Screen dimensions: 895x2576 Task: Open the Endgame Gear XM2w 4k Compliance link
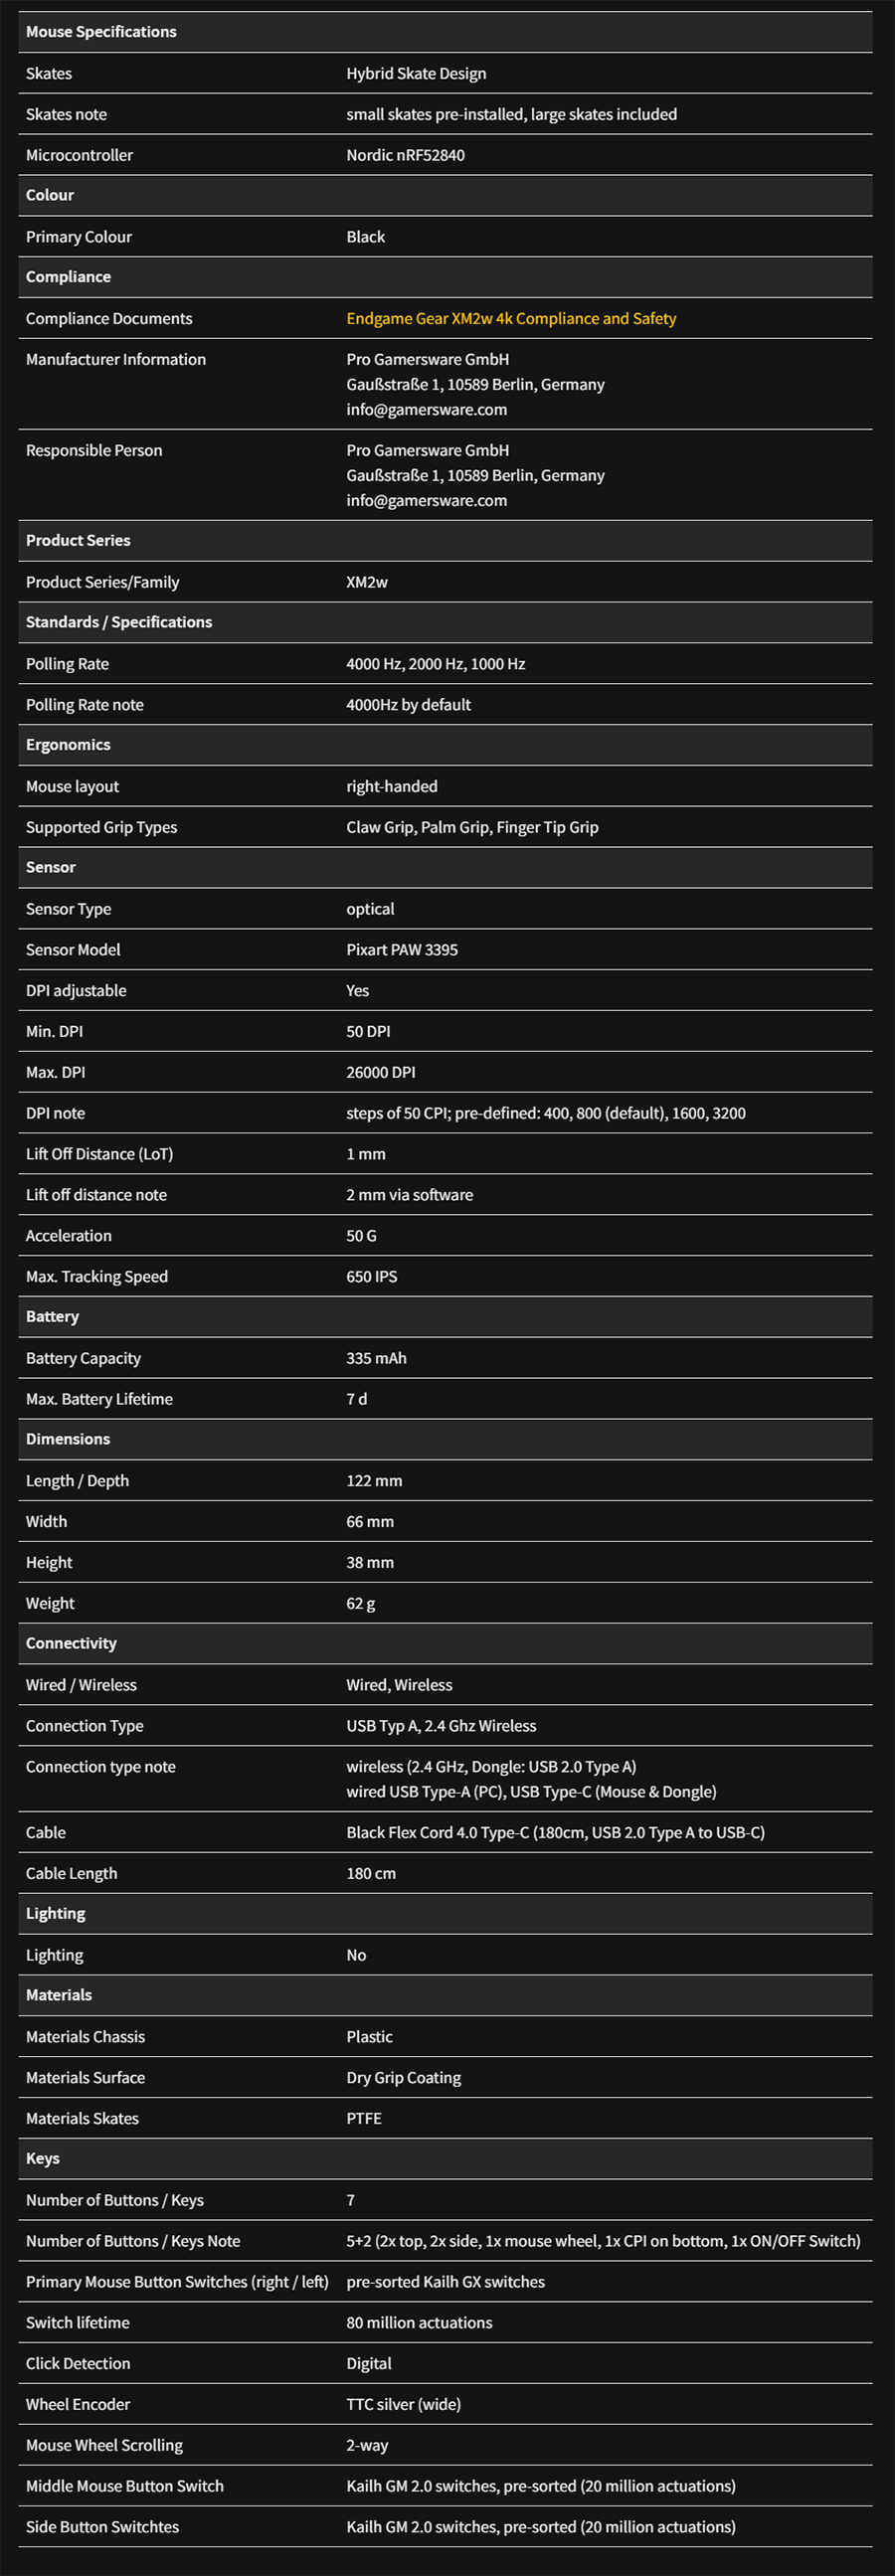pyautogui.click(x=511, y=318)
